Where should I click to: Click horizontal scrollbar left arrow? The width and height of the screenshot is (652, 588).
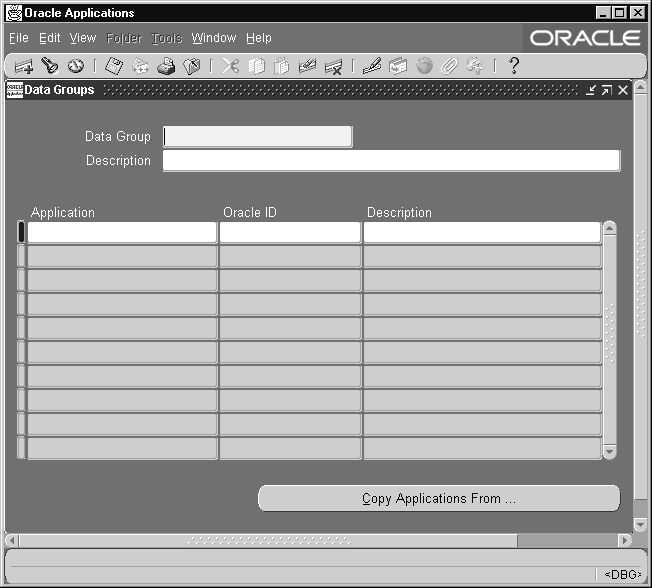(12, 541)
